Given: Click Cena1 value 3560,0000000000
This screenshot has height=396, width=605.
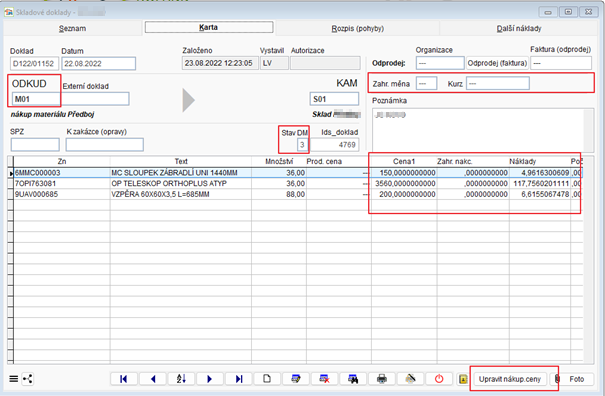Looking at the screenshot, I should [x=405, y=183].
